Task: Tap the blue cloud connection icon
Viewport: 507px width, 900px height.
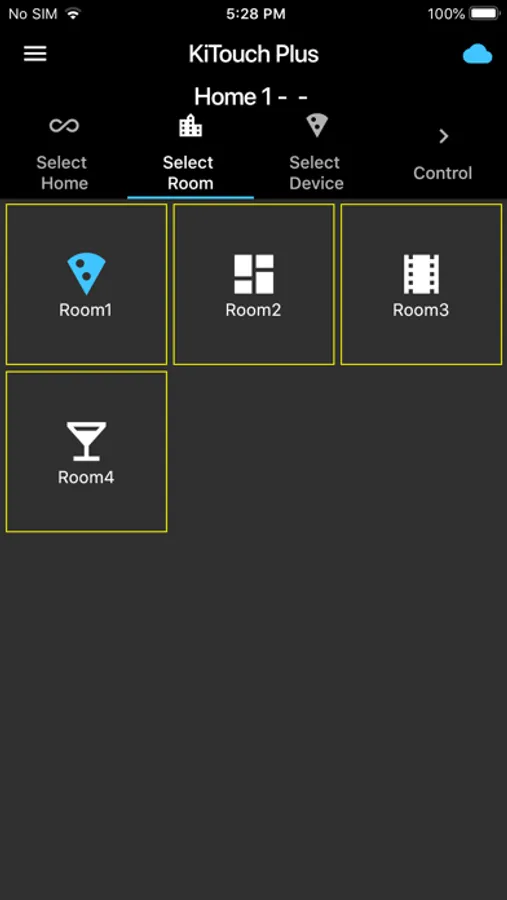Action: (478, 55)
